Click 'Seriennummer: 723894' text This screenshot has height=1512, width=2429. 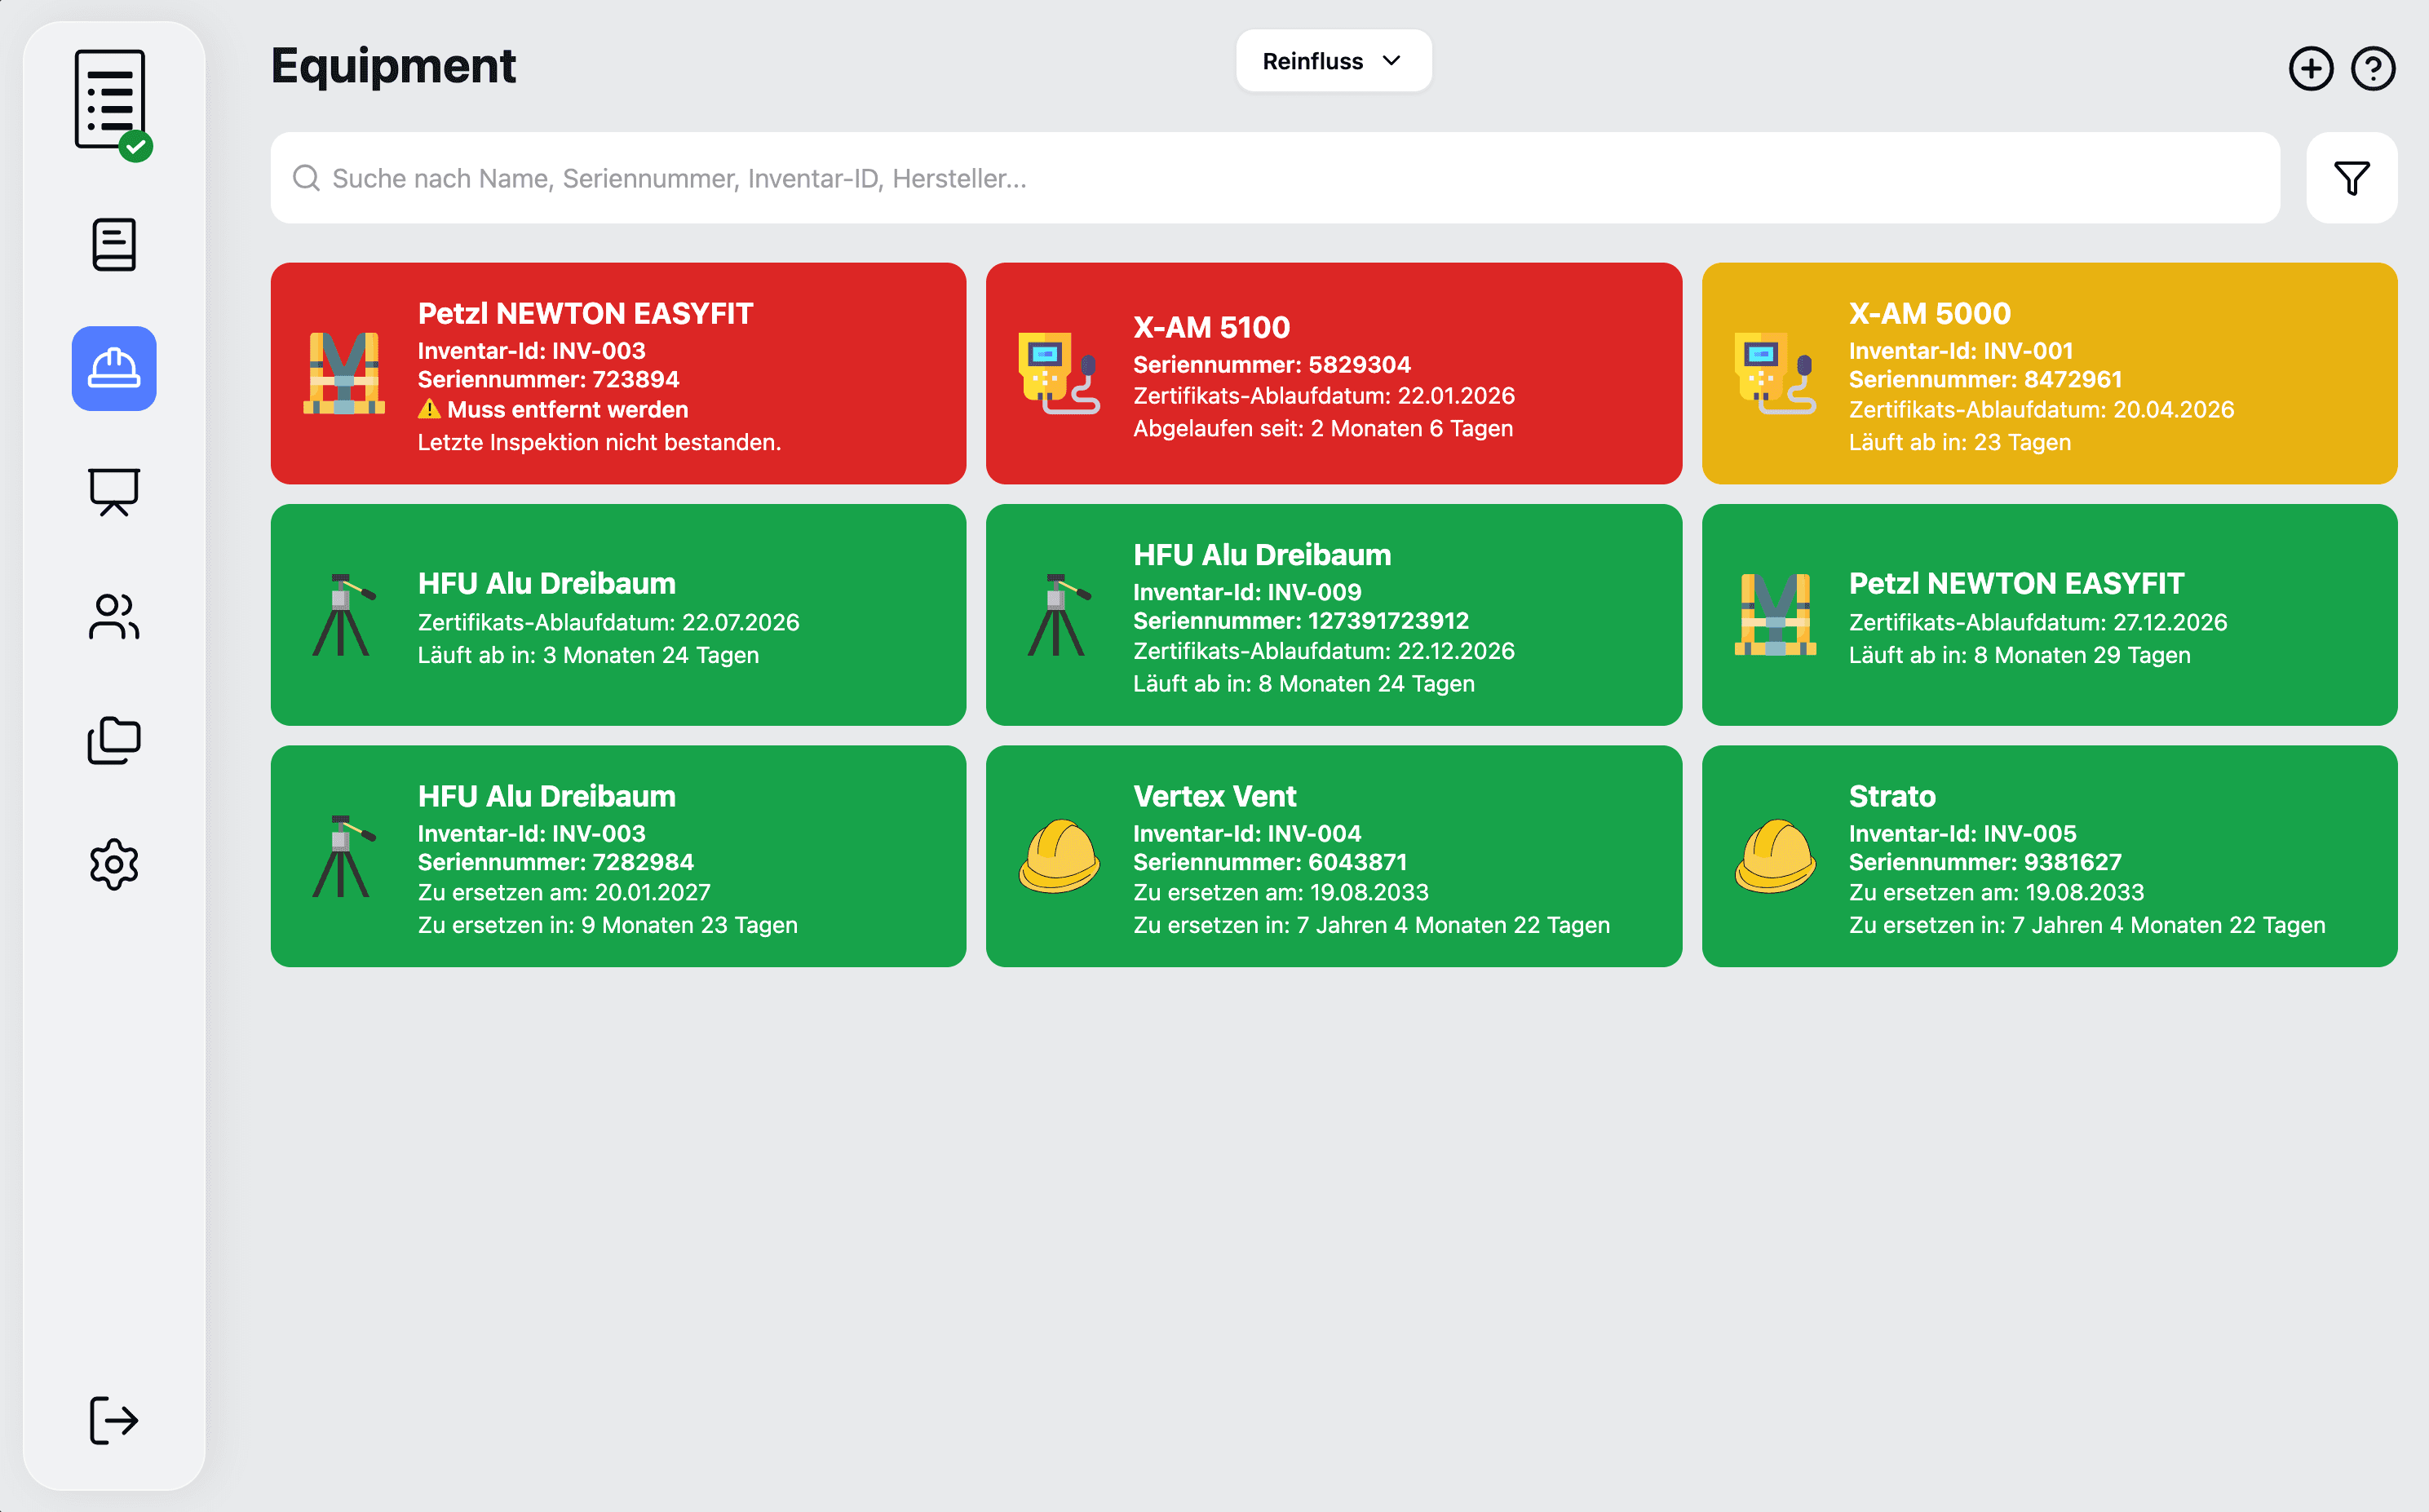coord(548,380)
